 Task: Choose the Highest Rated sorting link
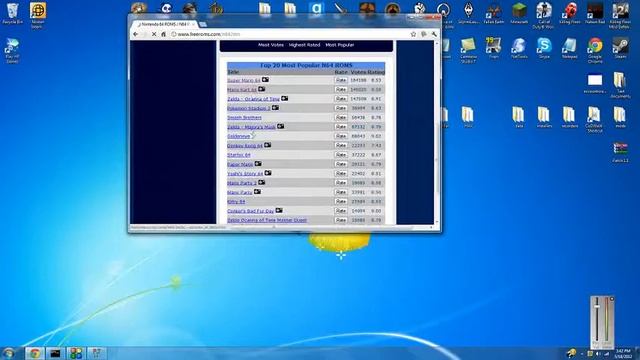click(x=304, y=45)
